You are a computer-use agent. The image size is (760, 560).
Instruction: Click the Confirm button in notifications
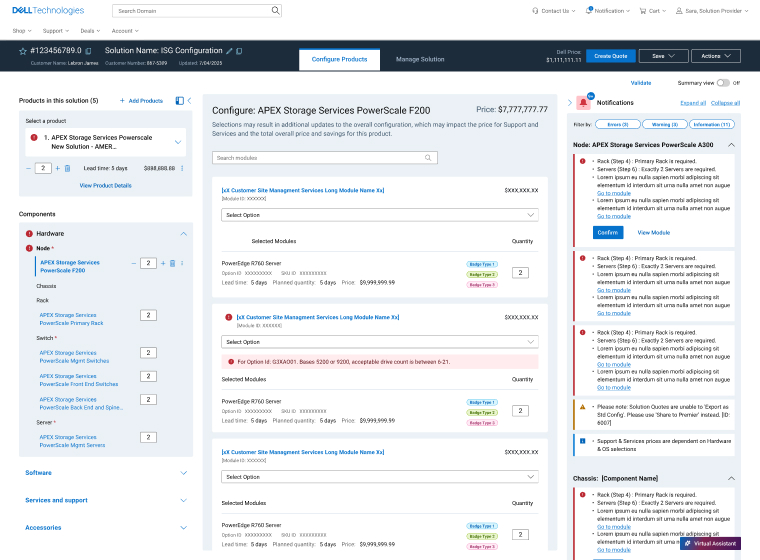point(608,233)
